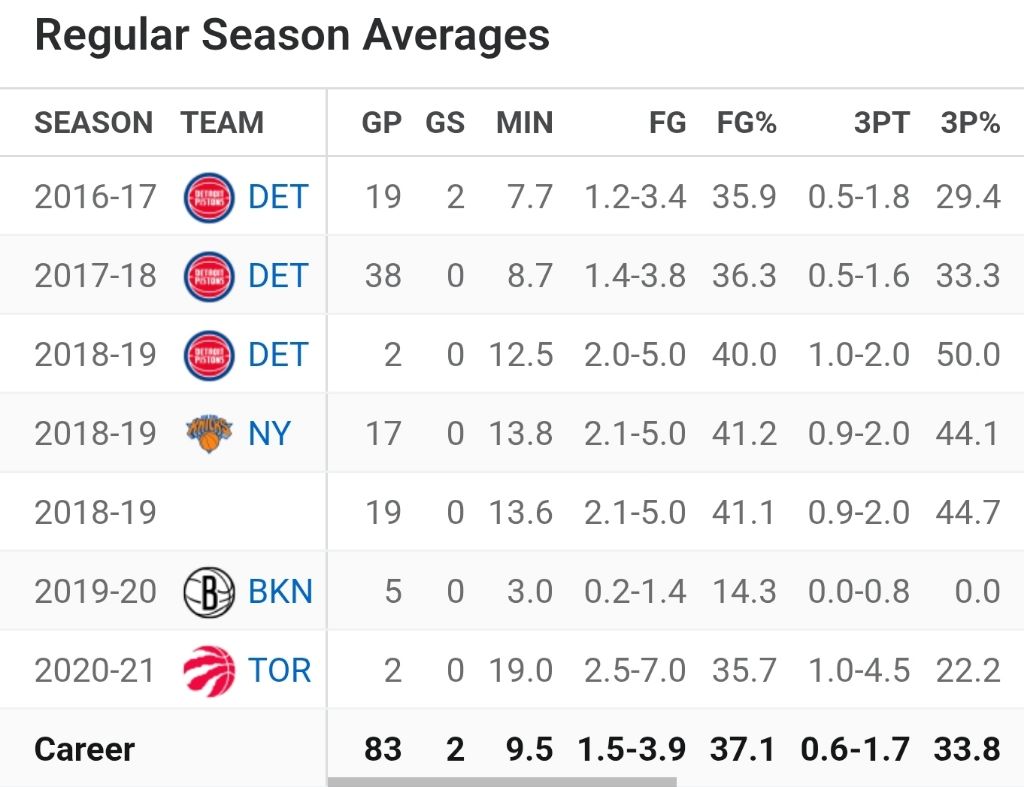The width and height of the screenshot is (1024, 787).
Task: Open the NY team link
Action: coord(270,433)
